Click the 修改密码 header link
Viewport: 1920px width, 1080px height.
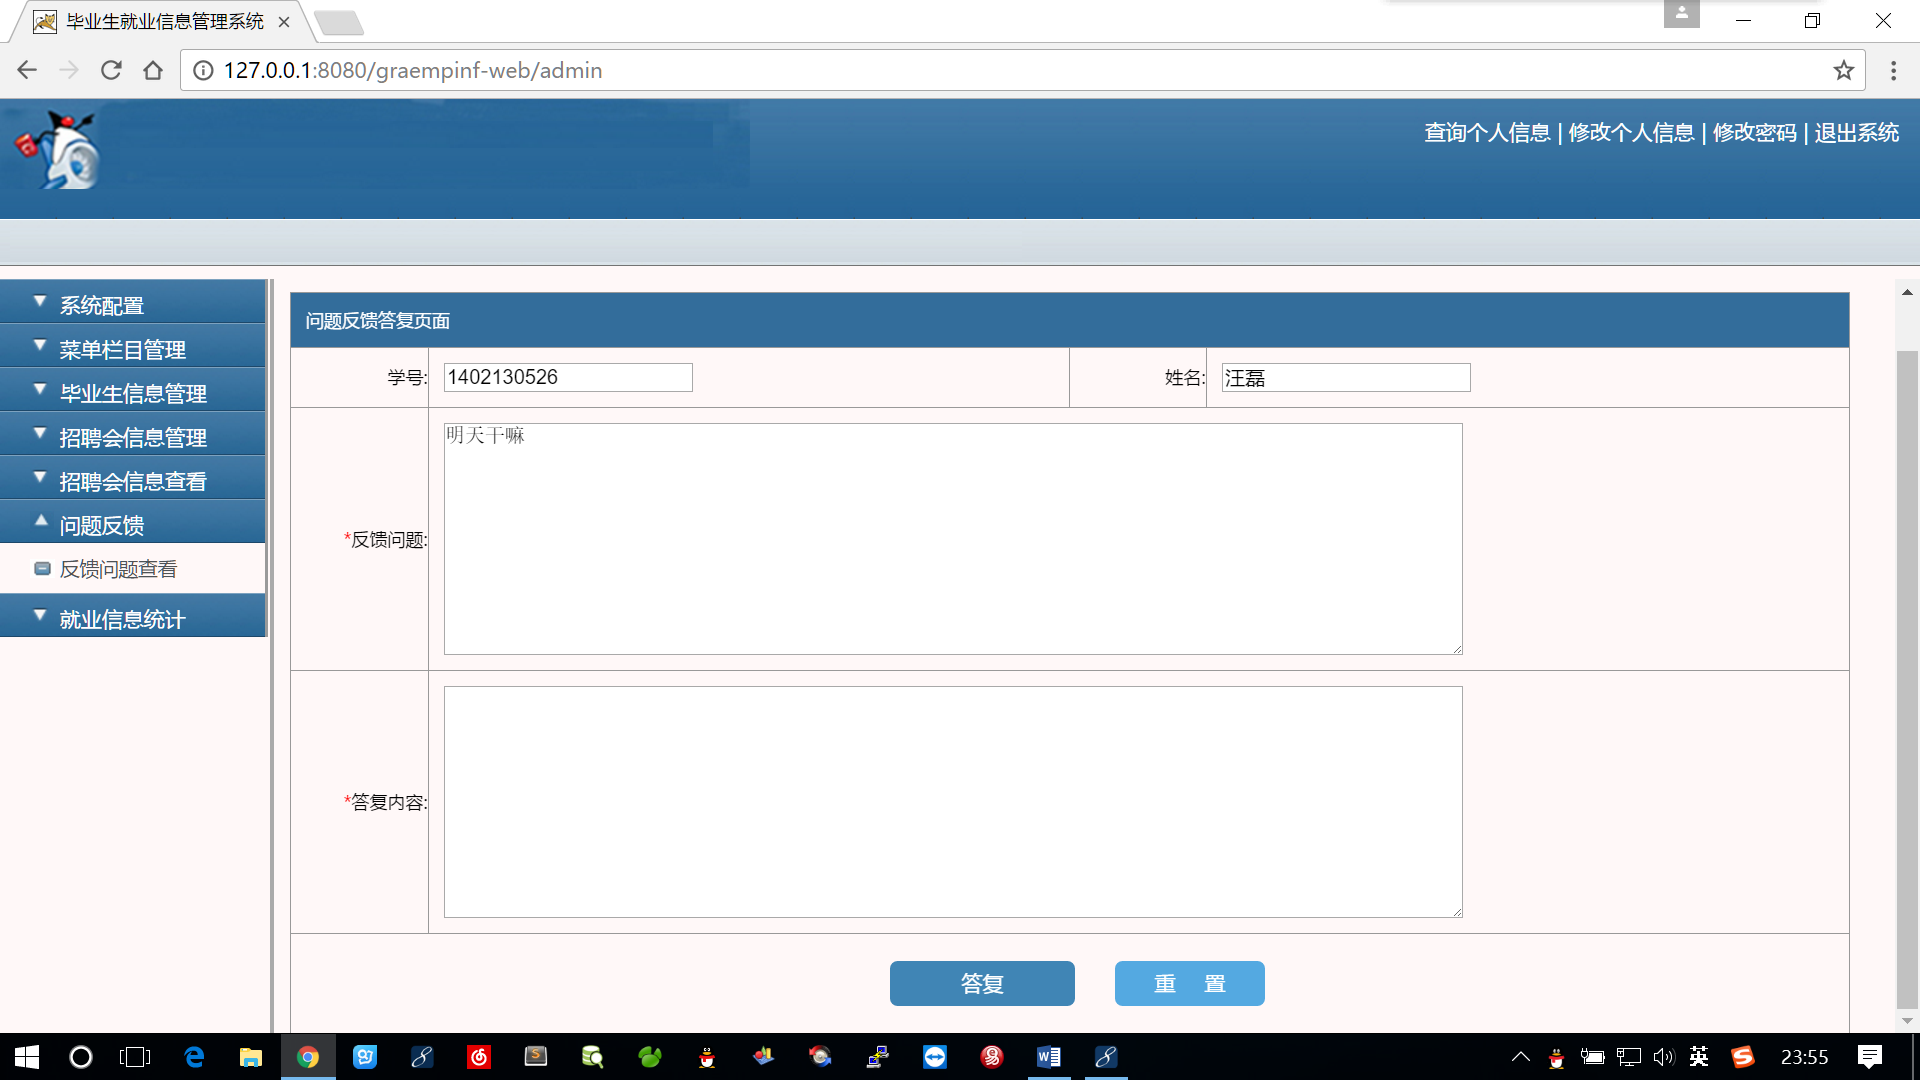(1754, 133)
